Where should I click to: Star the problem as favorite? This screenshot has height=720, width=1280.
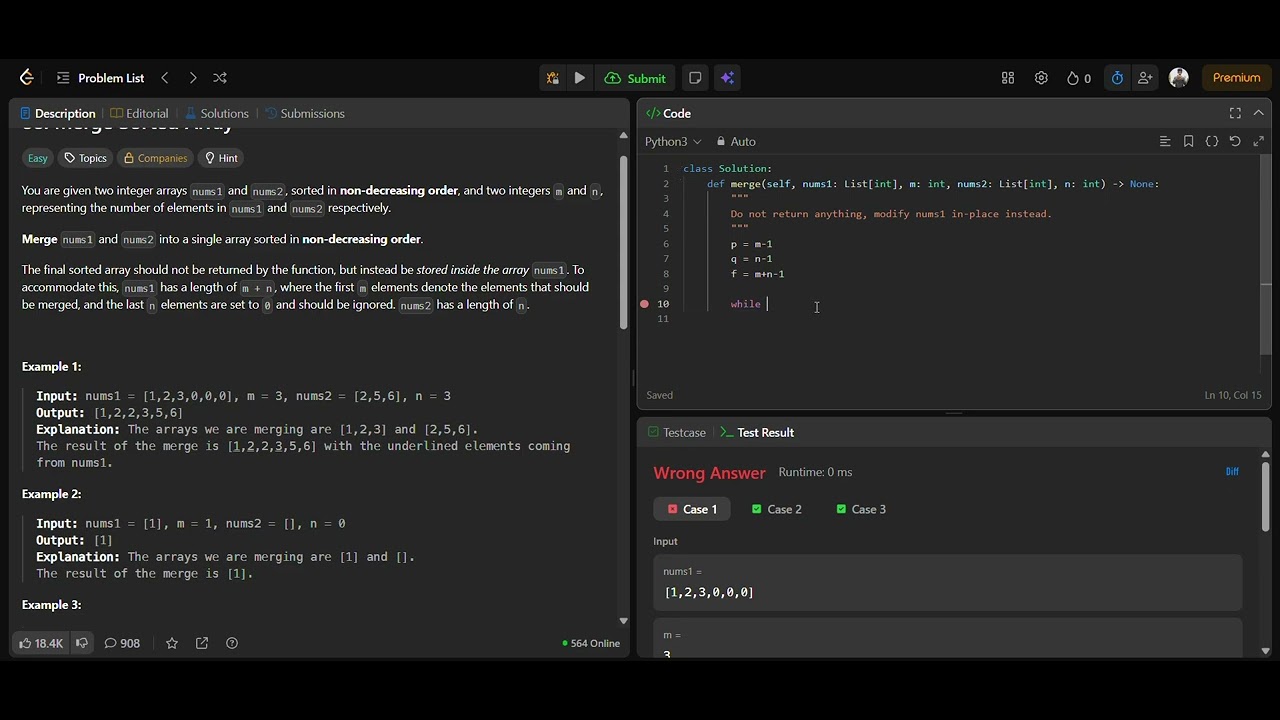[x=172, y=643]
